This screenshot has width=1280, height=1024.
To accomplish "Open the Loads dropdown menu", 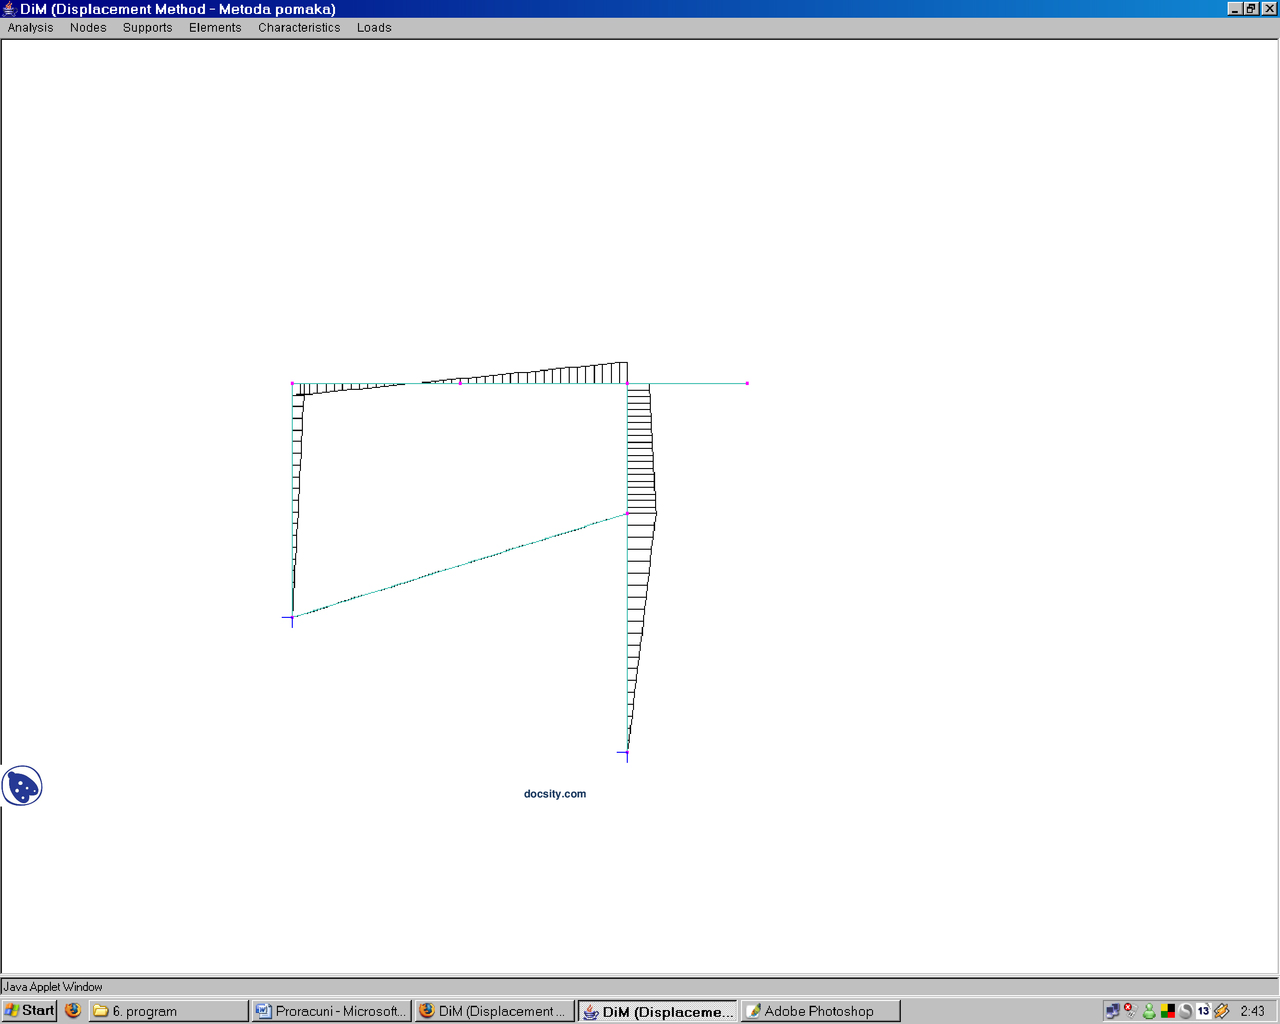I will click(x=374, y=28).
